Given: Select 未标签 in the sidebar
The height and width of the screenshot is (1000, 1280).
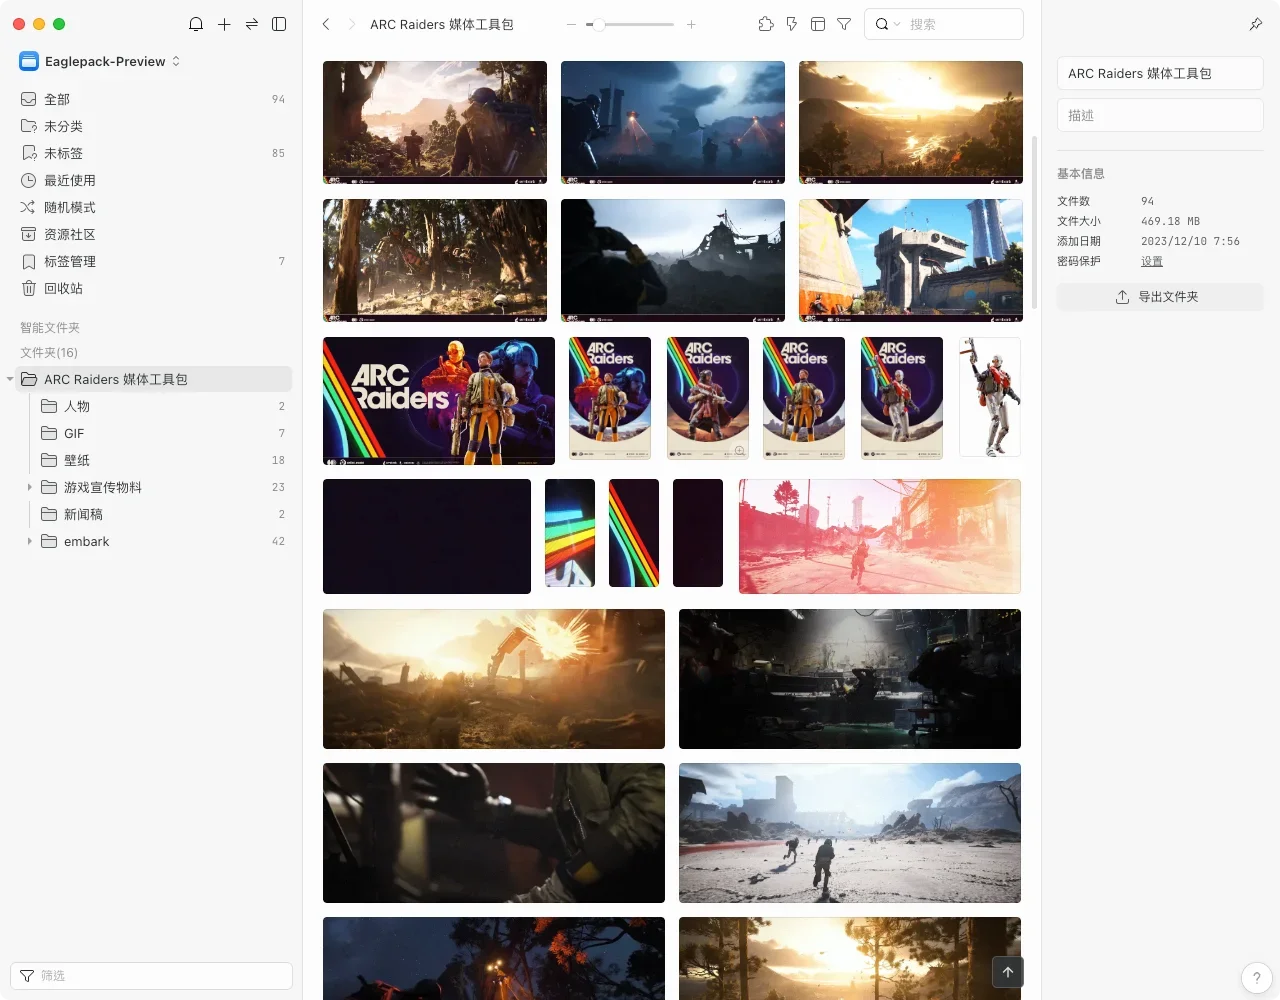Looking at the screenshot, I should pyautogui.click(x=152, y=153).
